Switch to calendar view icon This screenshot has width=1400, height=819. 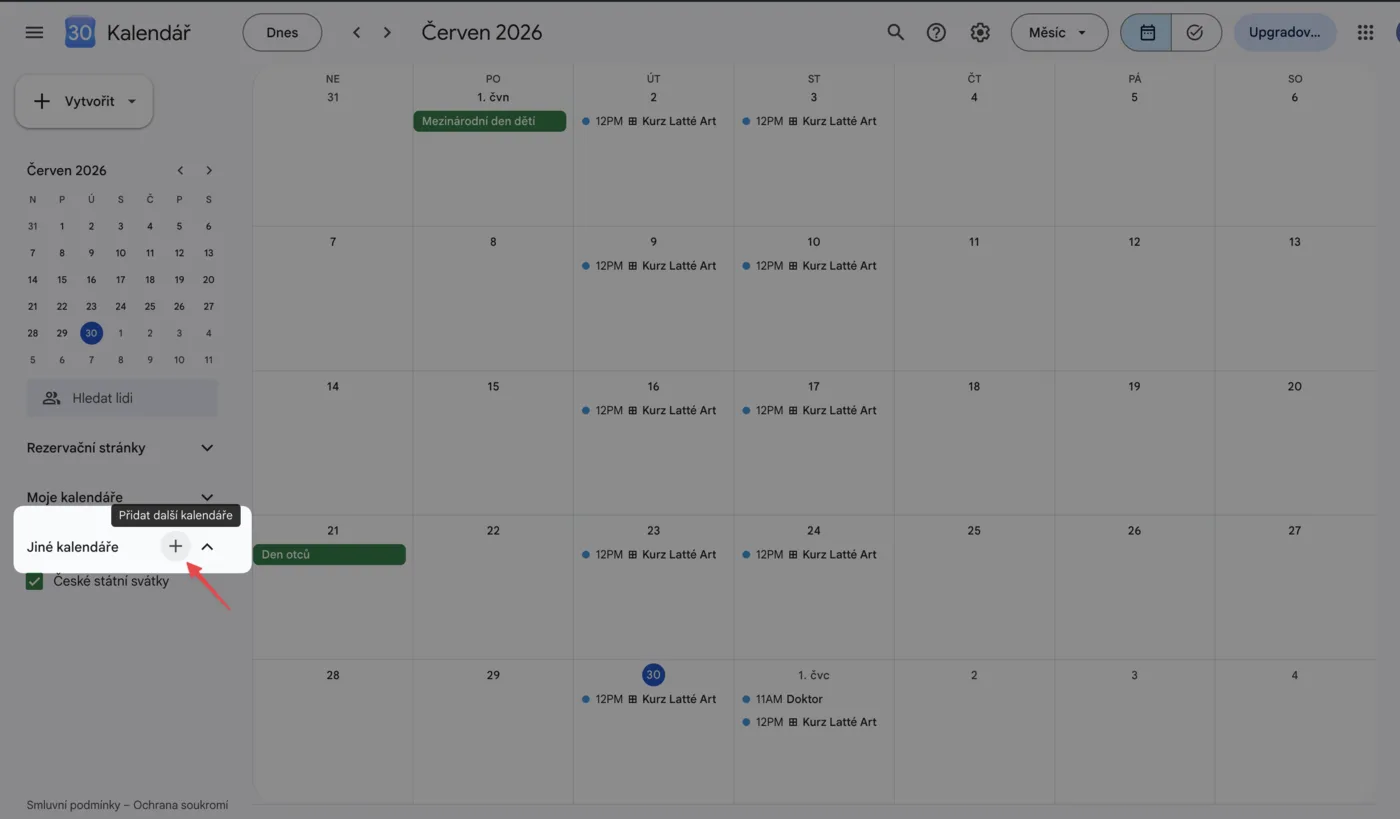[x=1147, y=32]
